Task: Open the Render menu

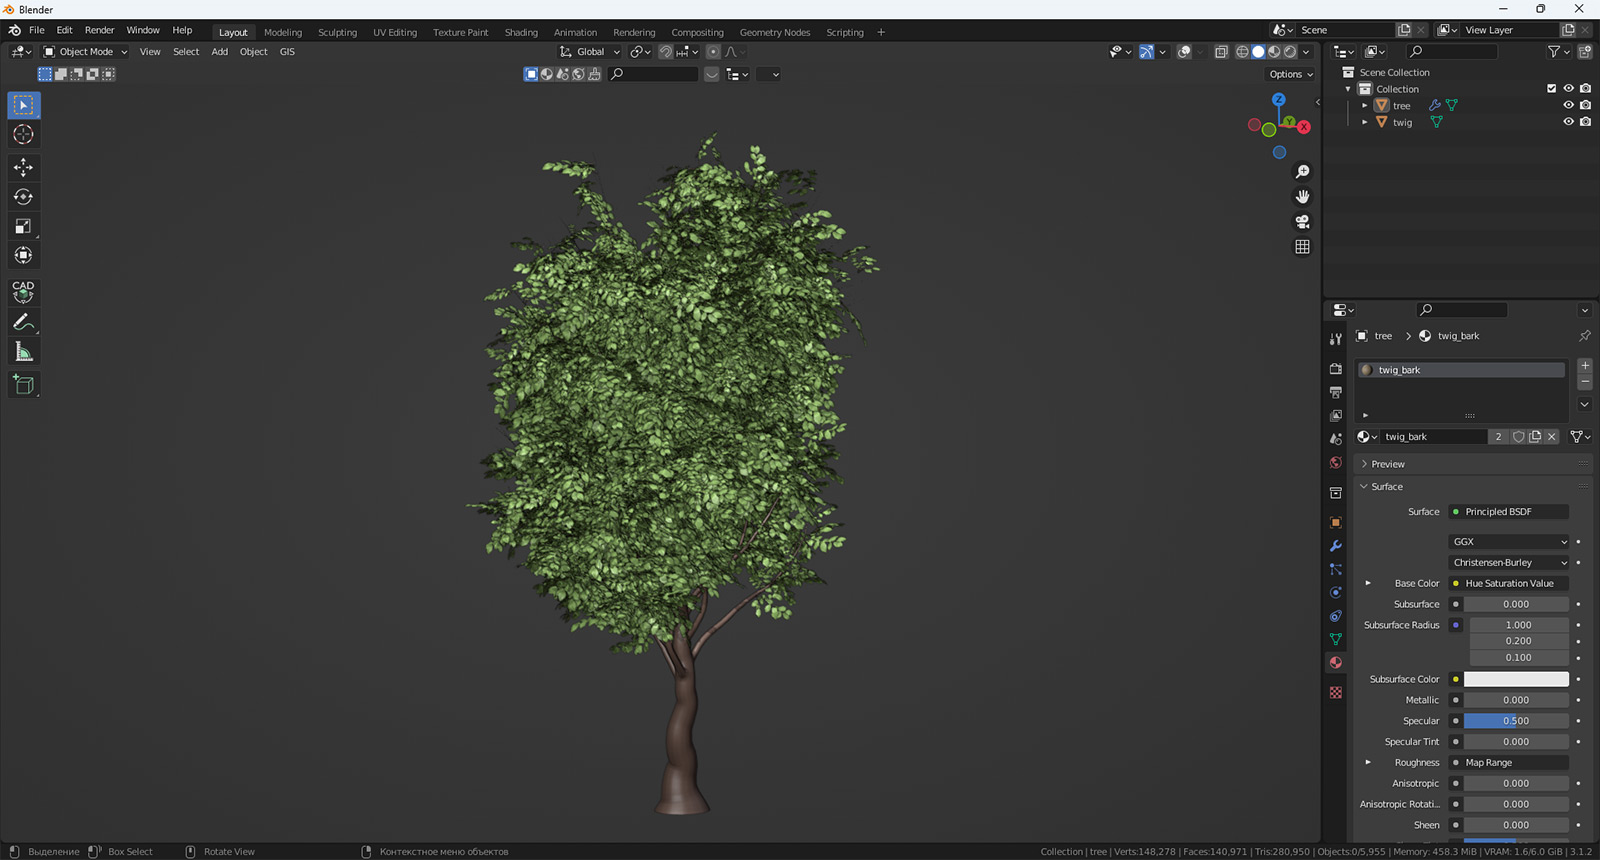Action: [99, 30]
